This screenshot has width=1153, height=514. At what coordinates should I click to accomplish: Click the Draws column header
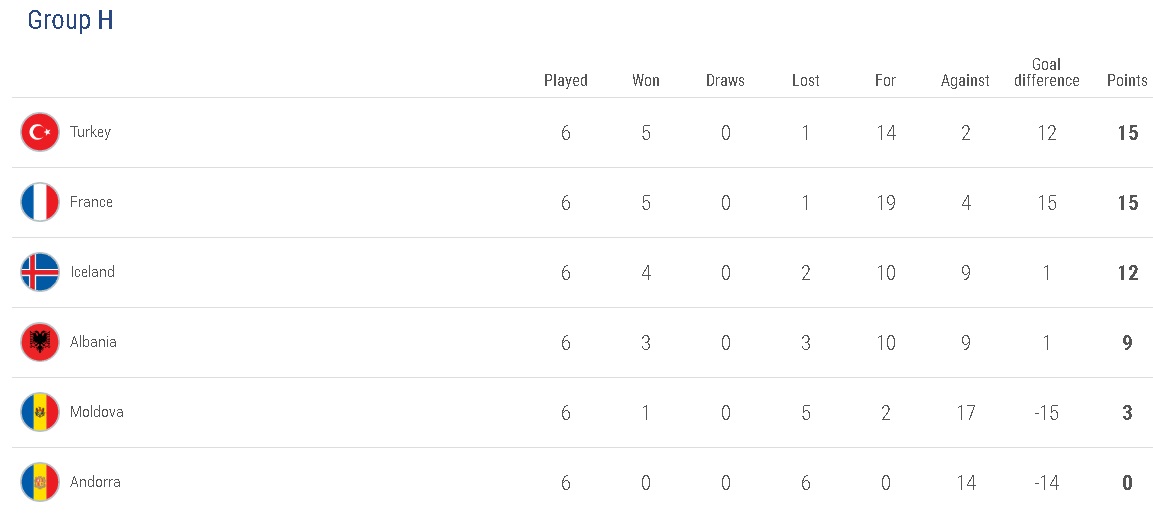(725, 81)
